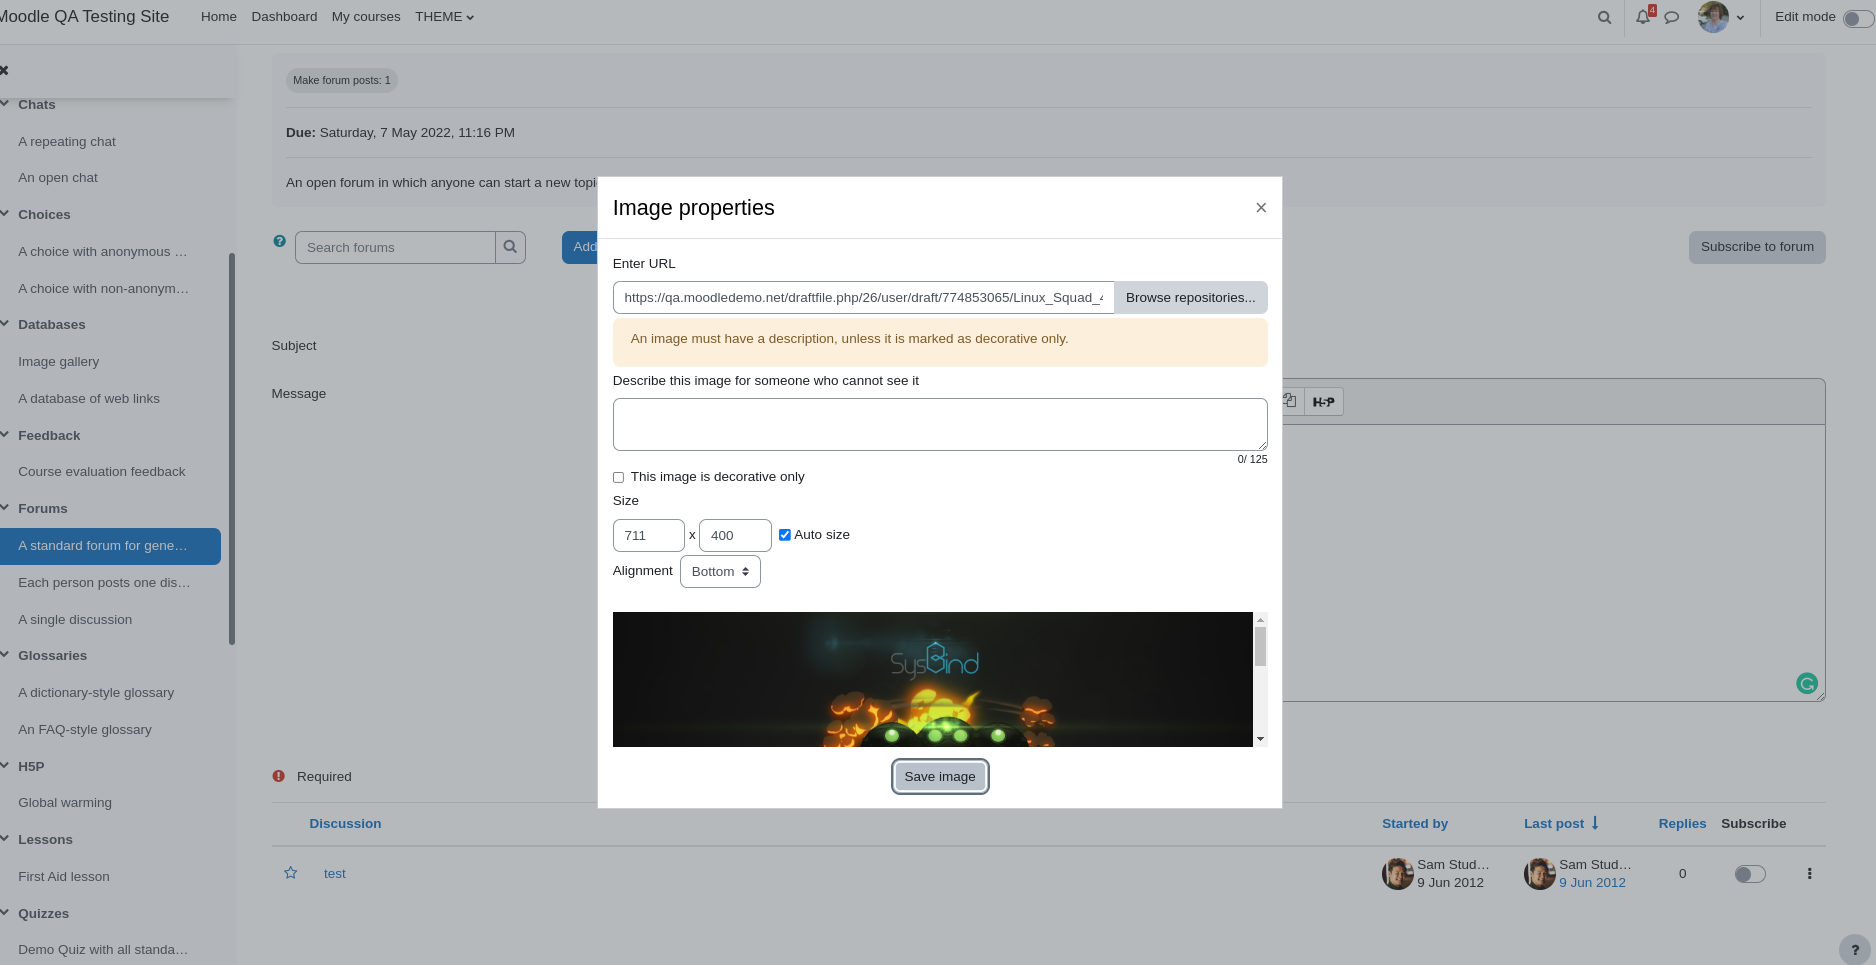This screenshot has width=1876, height=965.
Task: Click the SysBind image preview
Action: coord(932,679)
